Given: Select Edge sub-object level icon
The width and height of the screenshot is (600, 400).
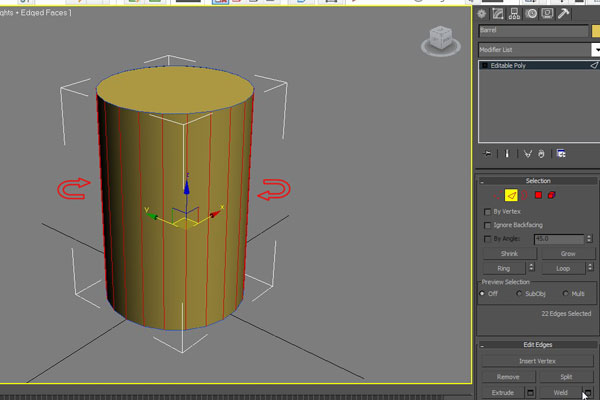Looking at the screenshot, I should pyautogui.click(x=511, y=195).
